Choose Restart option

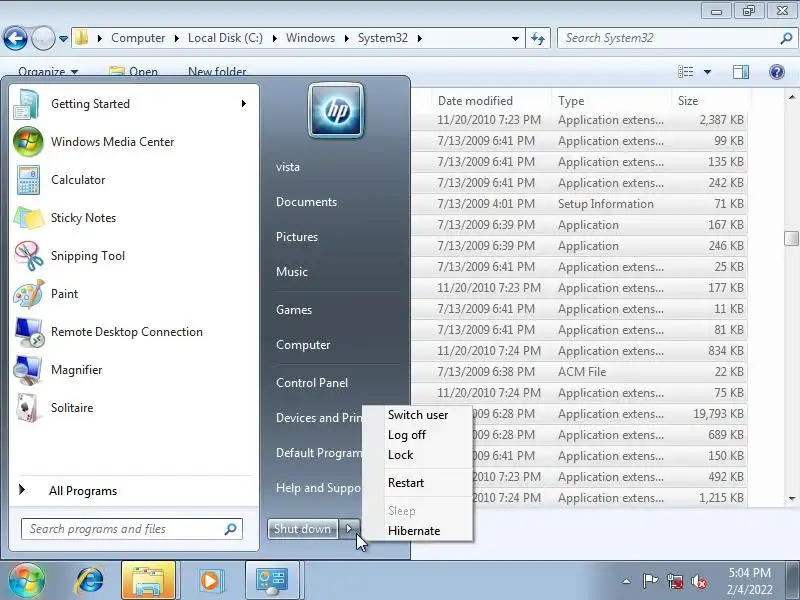pos(417,483)
